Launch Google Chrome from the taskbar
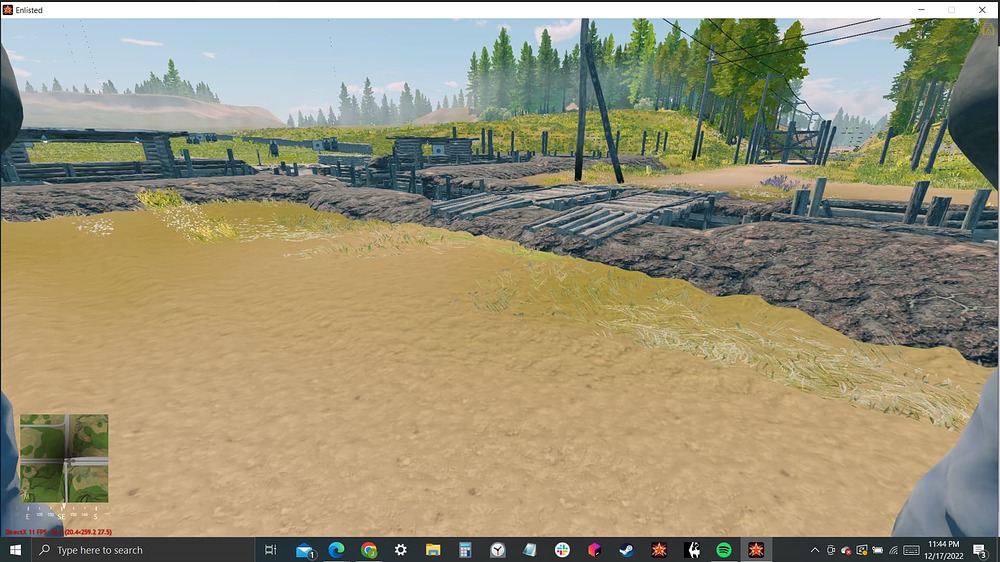Image resolution: width=1000 pixels, height=562 pixels. pos(369,550)
